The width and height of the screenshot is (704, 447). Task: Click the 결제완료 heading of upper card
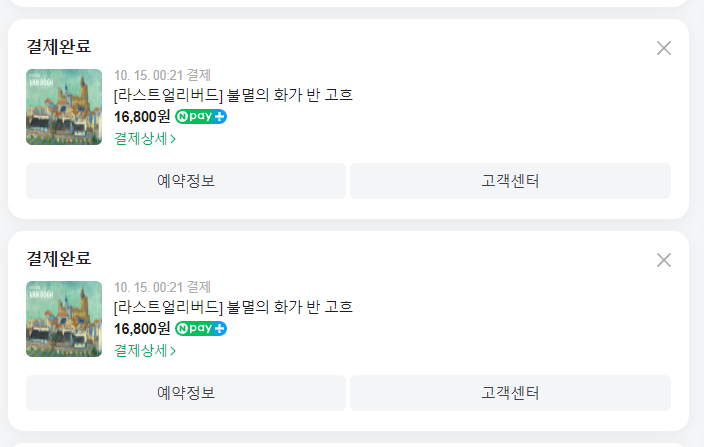[x=59, y=47]
